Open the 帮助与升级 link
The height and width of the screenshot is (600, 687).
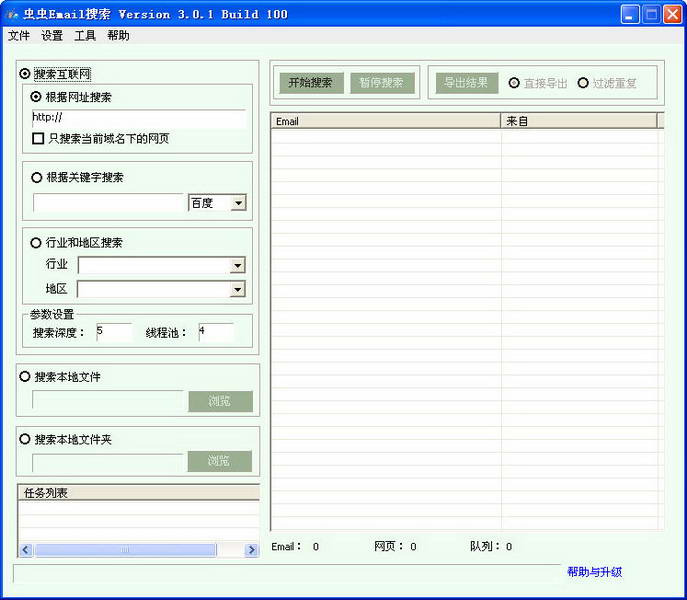[594, 572]
